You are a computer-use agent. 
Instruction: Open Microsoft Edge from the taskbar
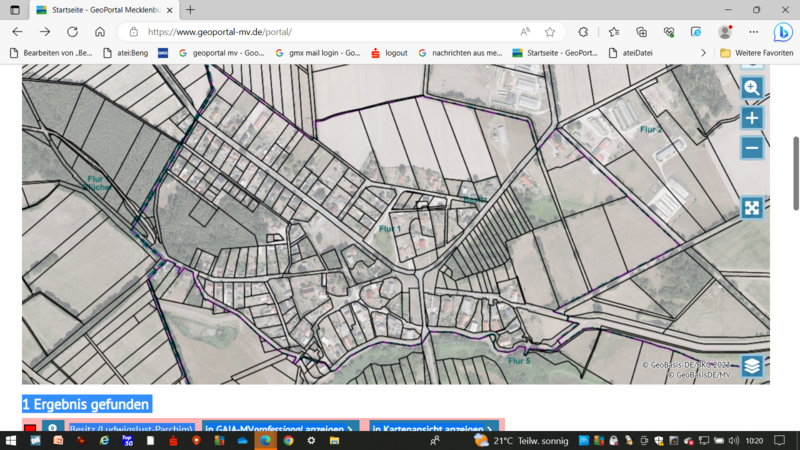265,441
